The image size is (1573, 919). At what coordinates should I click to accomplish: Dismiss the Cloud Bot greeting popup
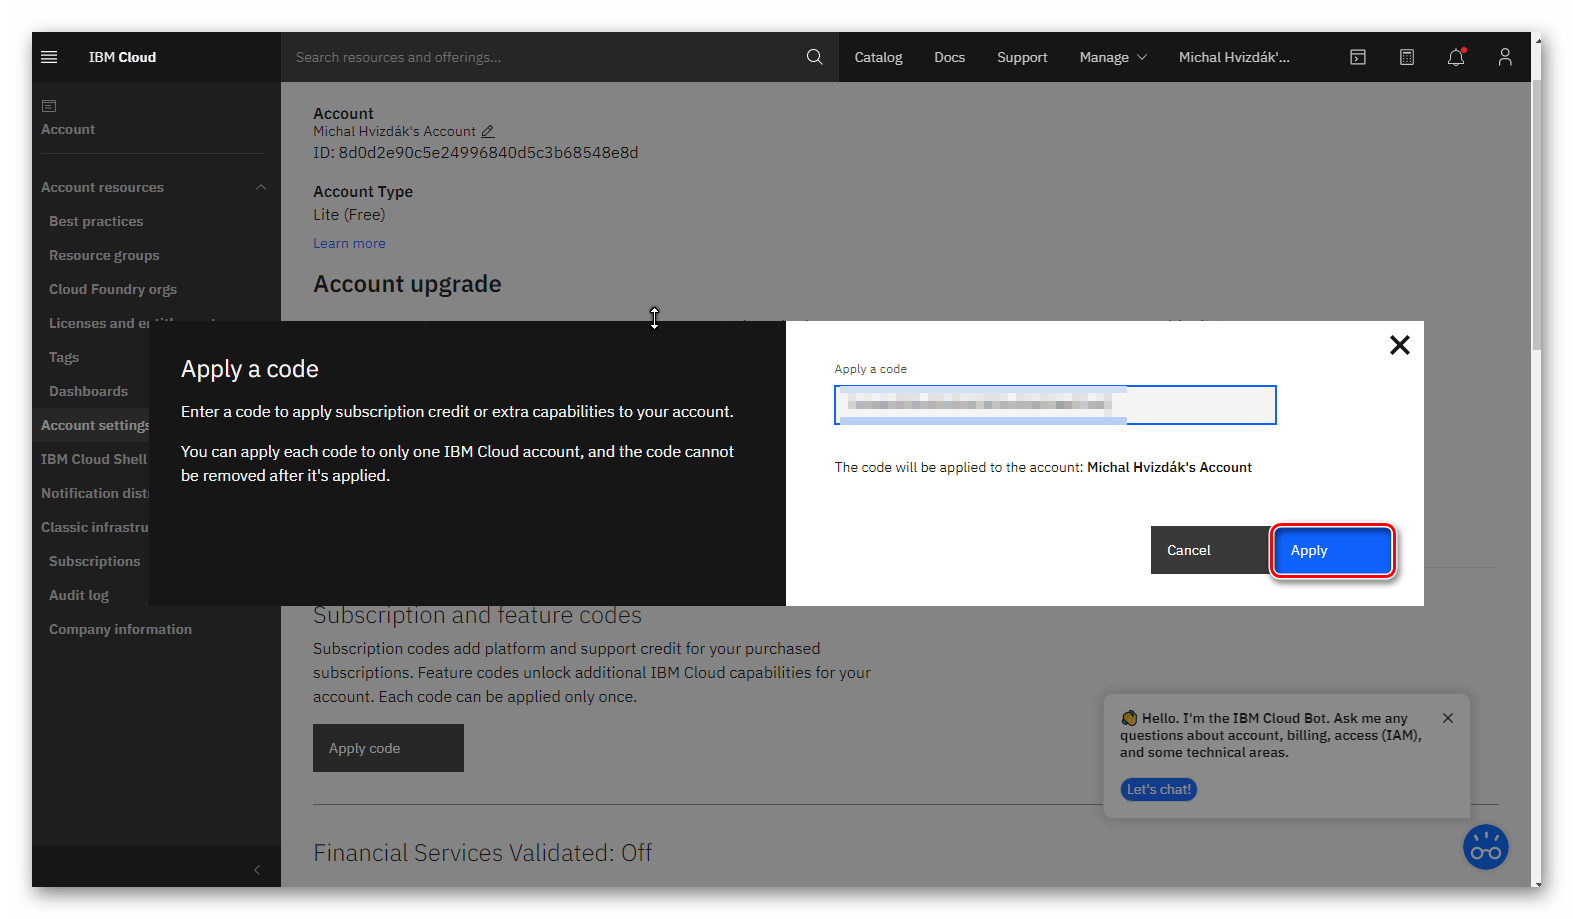point(1448,718)
